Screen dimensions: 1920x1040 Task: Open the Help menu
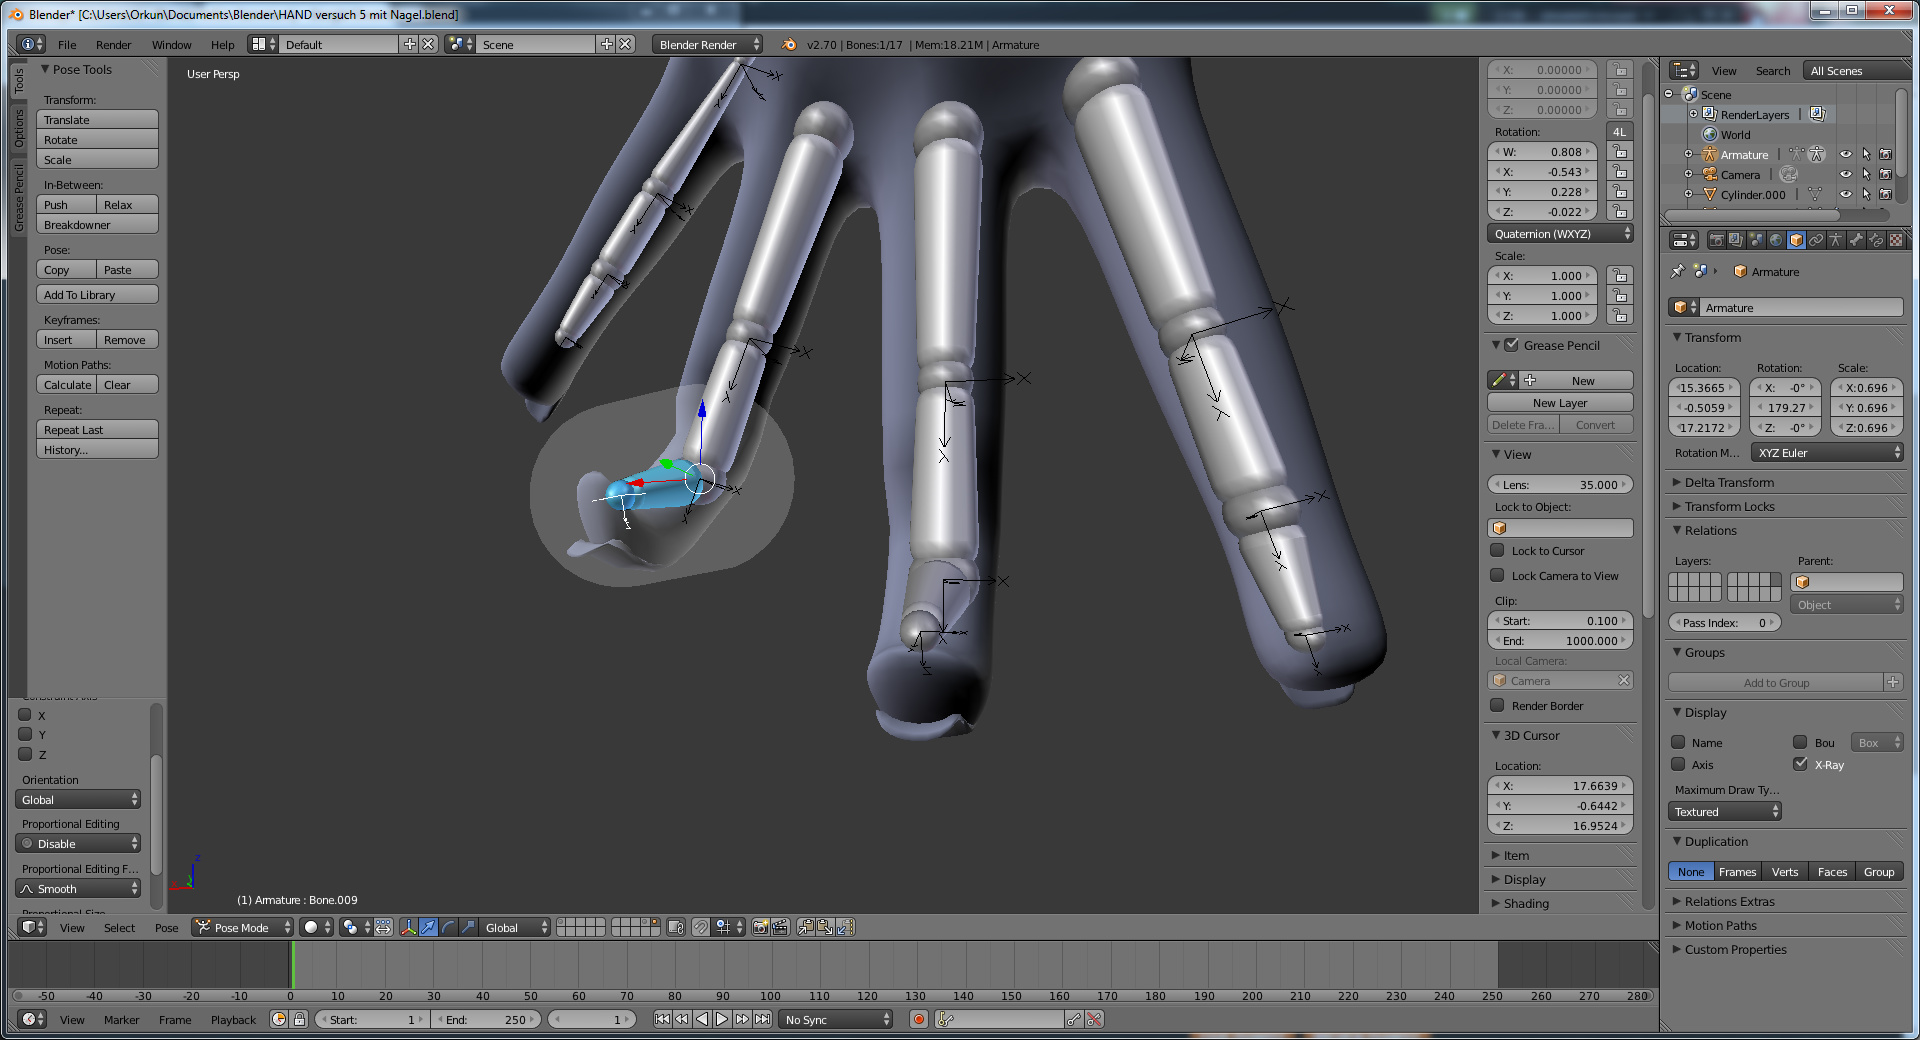click(x=222, y=45)
